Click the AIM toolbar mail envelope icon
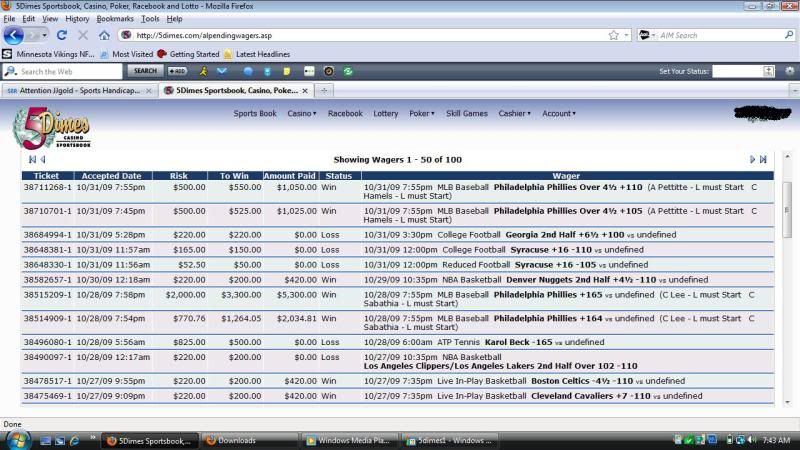This screenshot has width=800, height=450. [222, 71]
